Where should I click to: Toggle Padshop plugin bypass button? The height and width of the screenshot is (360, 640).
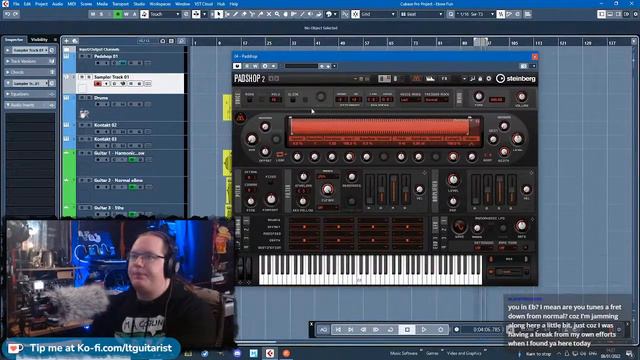point(237,66)
